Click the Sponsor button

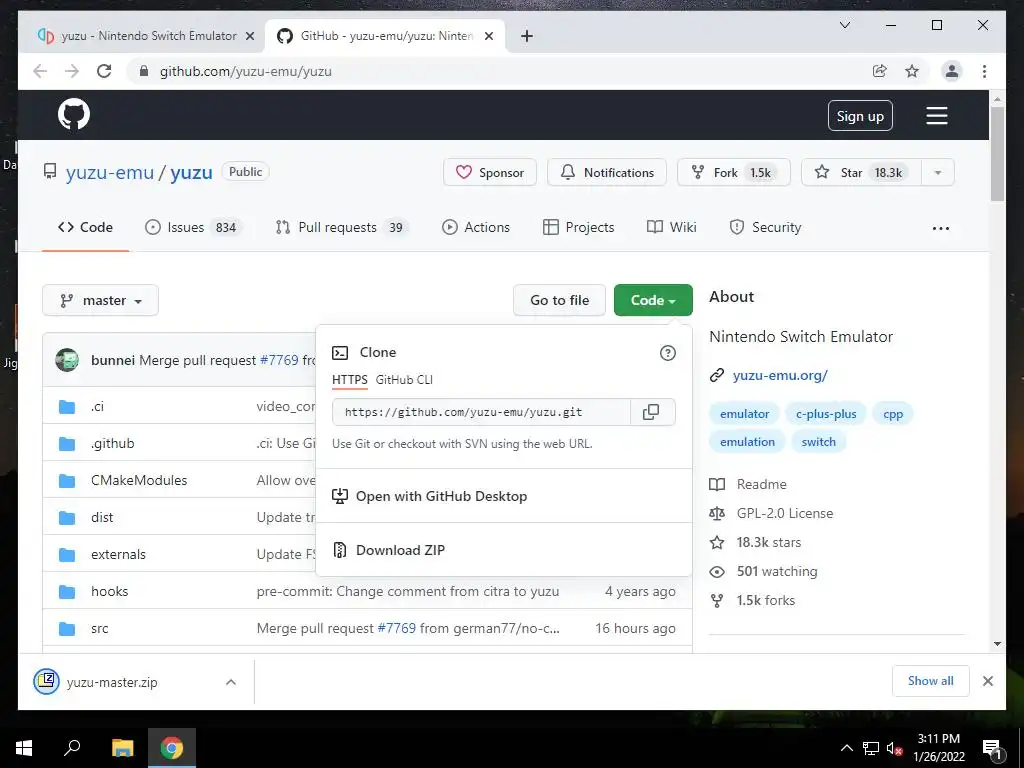coord(490,172)
